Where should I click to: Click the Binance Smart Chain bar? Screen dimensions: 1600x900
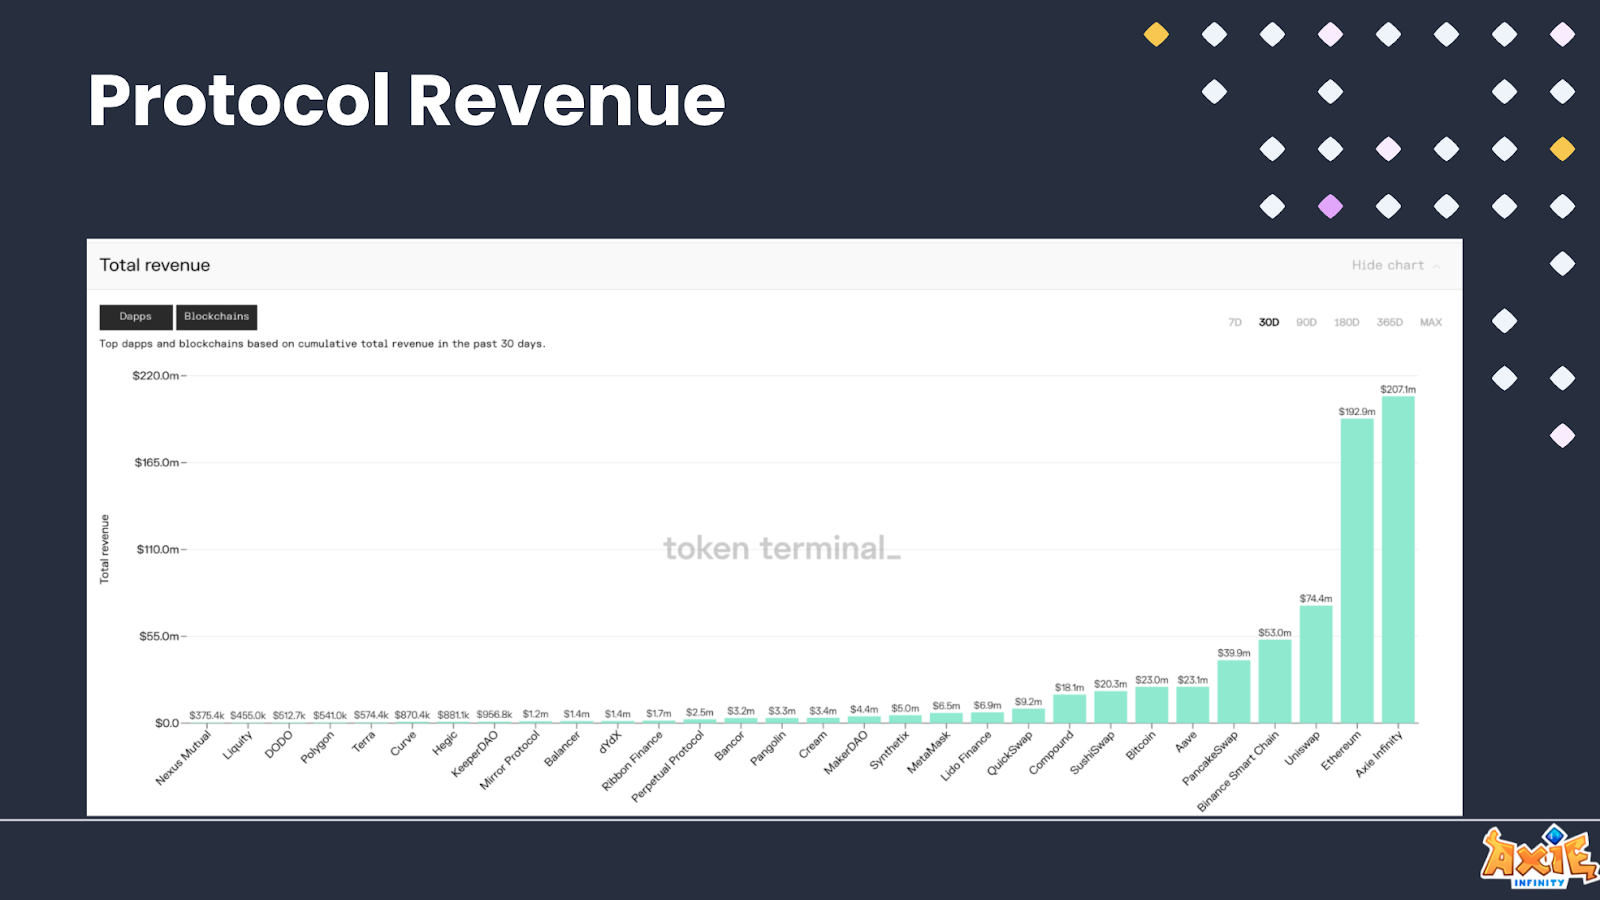click(1275, 681)
